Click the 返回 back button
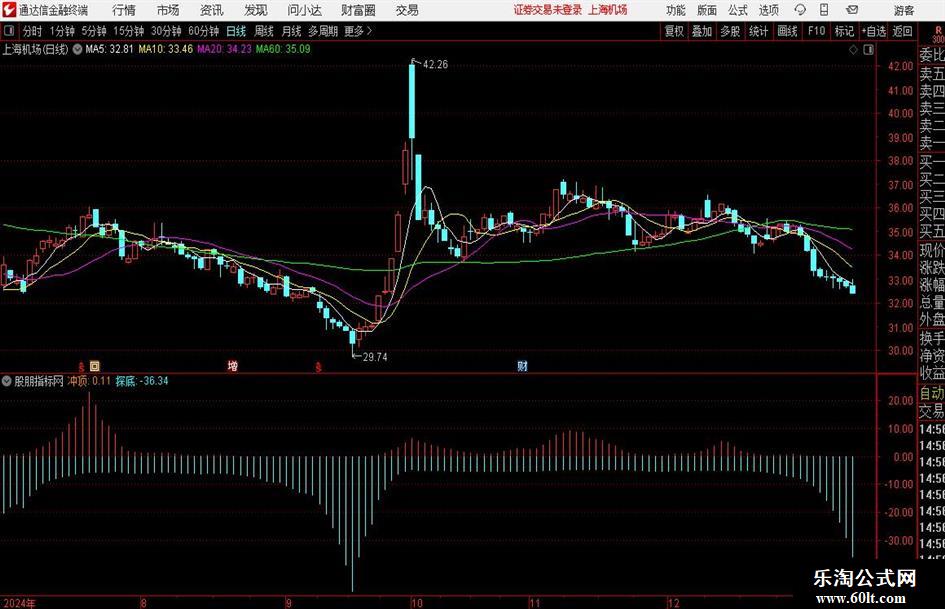Image resolution: width=945 pixels, height=609 pixels. tap(902, 31)
